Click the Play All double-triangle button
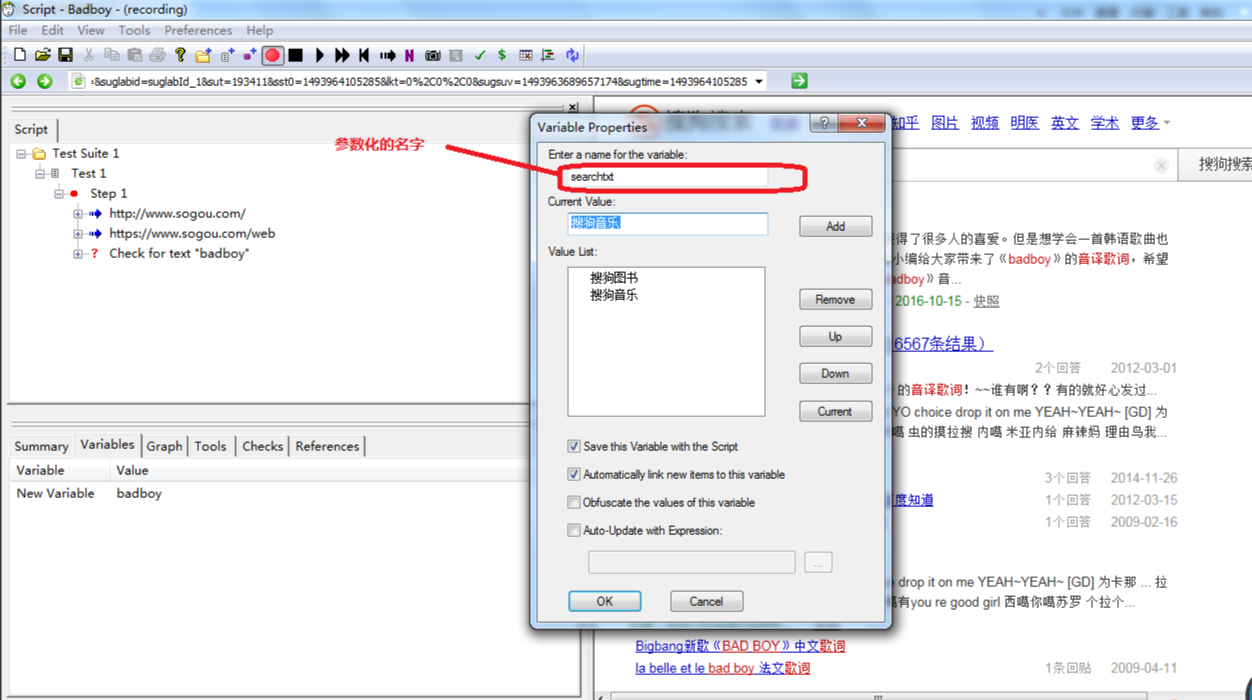Image resolution: width=1252 pixels, height=700 pixels. point(342,55)
